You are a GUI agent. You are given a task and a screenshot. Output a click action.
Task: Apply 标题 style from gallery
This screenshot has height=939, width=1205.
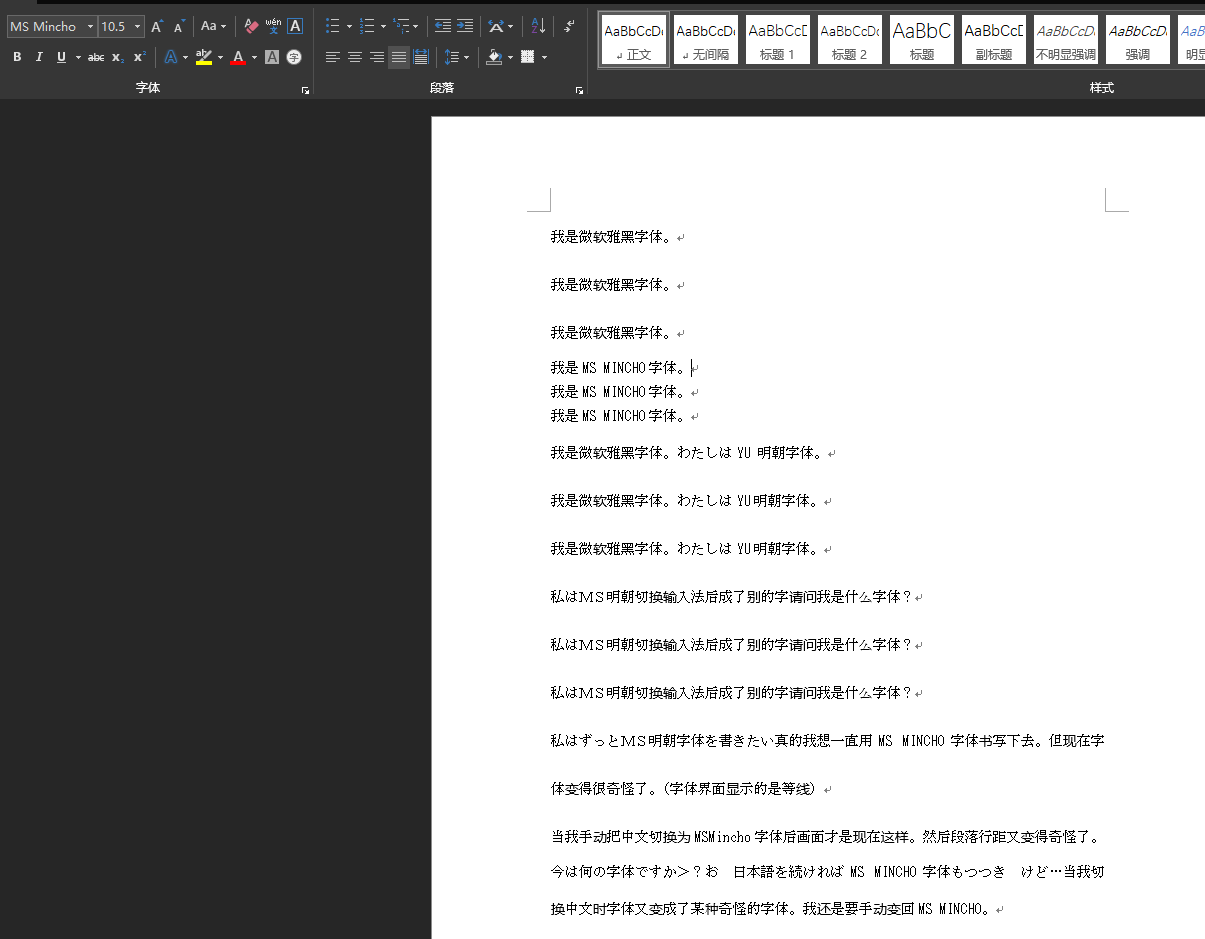tap(922, 40)
